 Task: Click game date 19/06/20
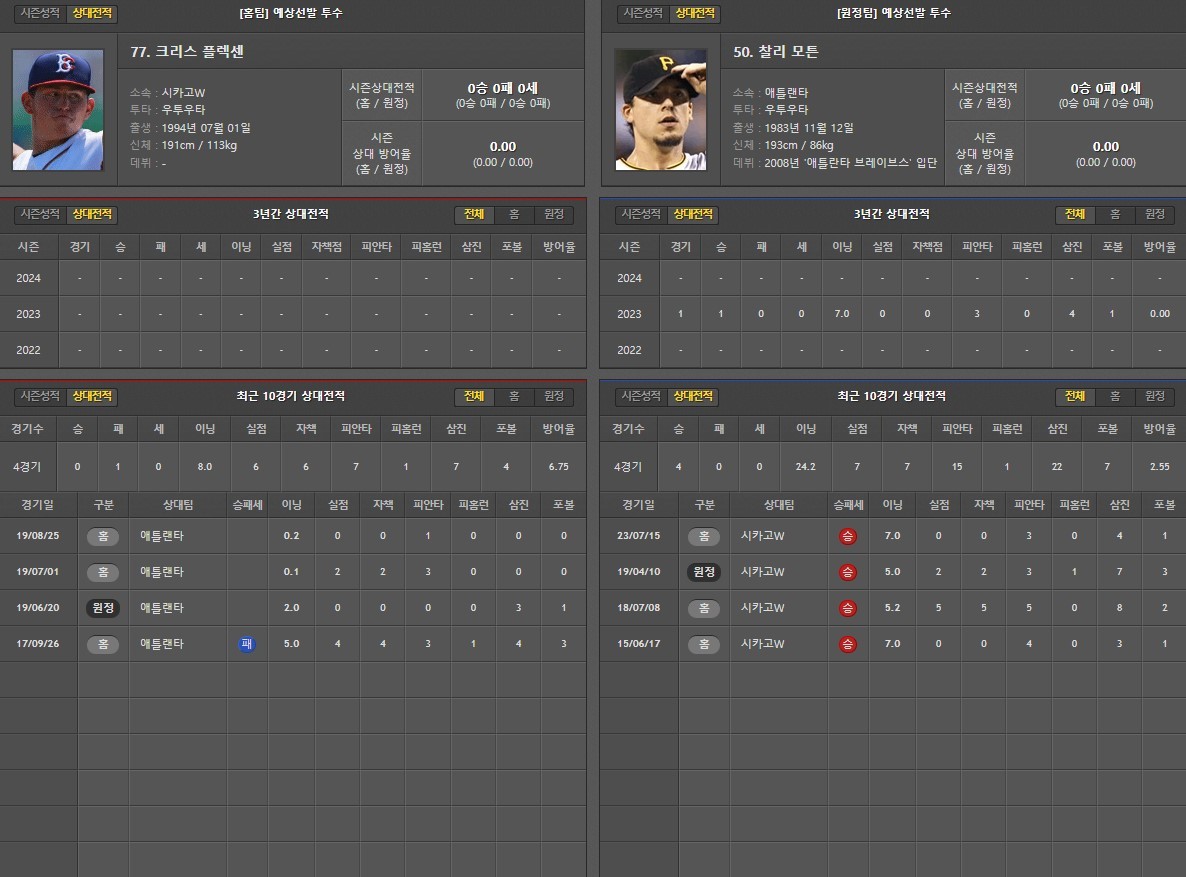38,608
